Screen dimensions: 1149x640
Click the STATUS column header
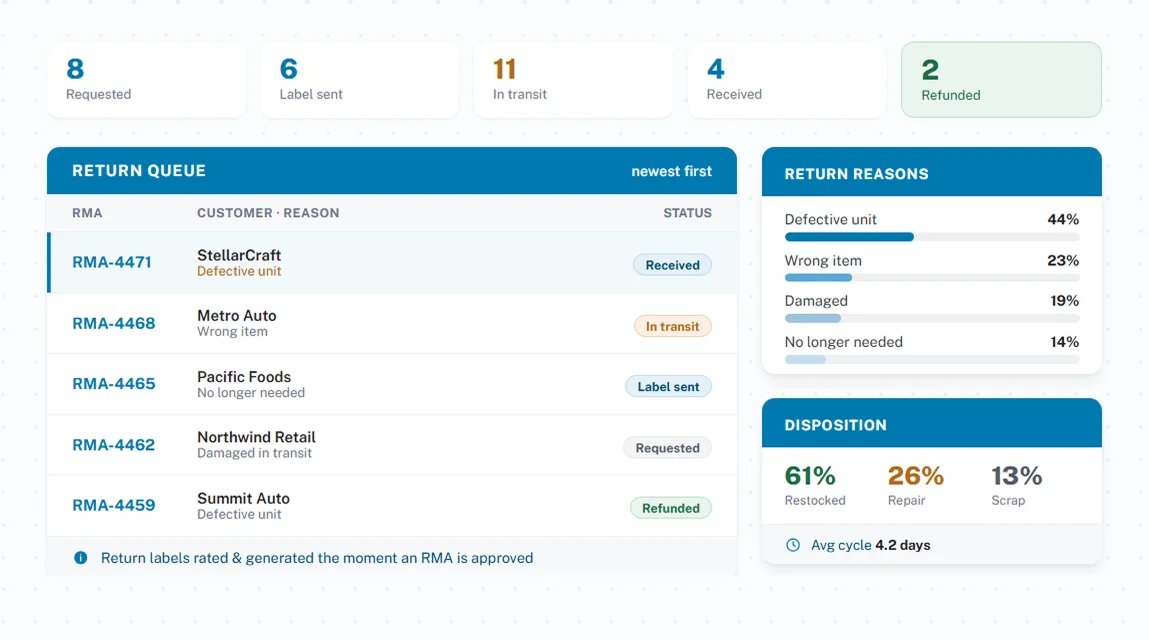click(x=687, y=213)
